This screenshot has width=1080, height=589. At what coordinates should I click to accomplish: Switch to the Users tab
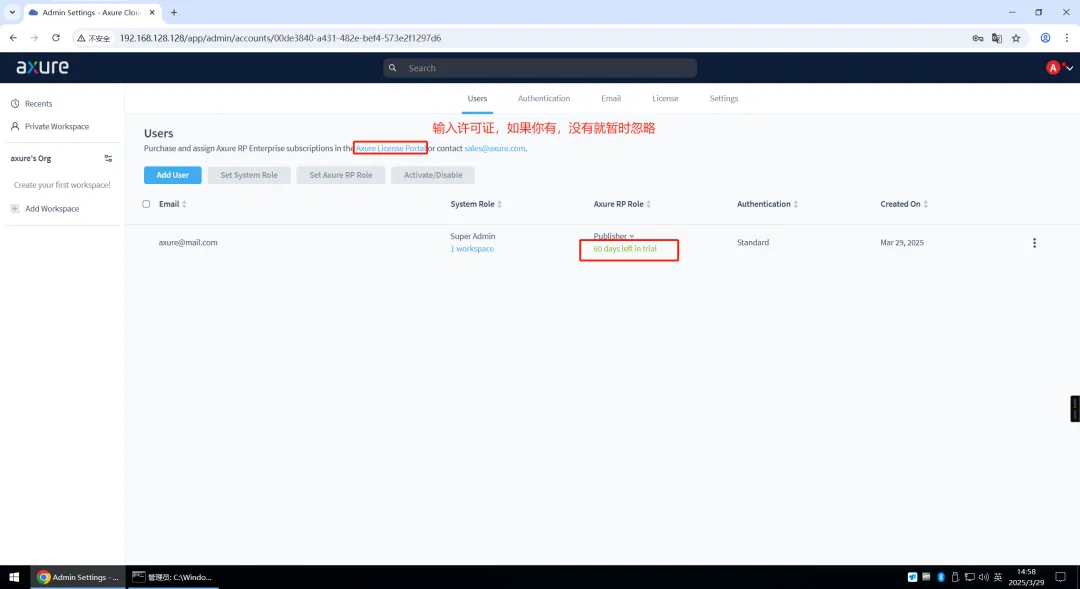[477, 99]
